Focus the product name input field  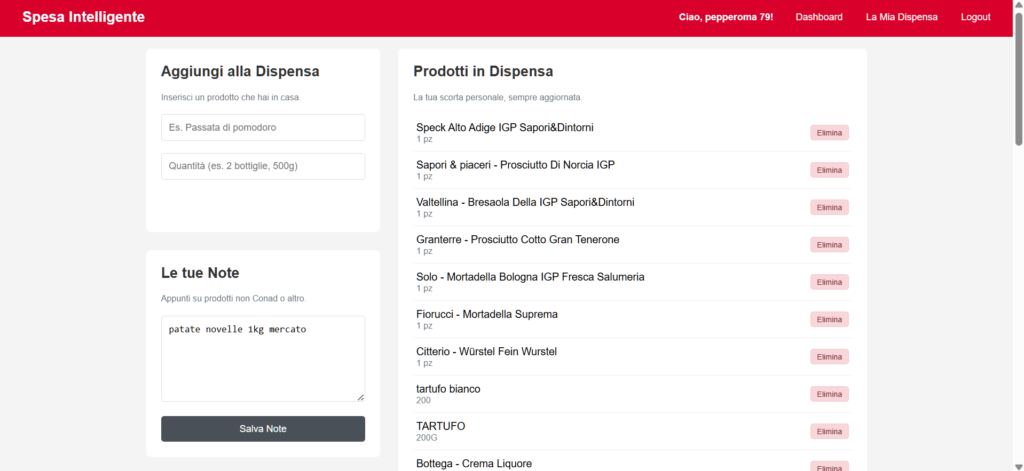pyautogui.click(x=263, y=128)
